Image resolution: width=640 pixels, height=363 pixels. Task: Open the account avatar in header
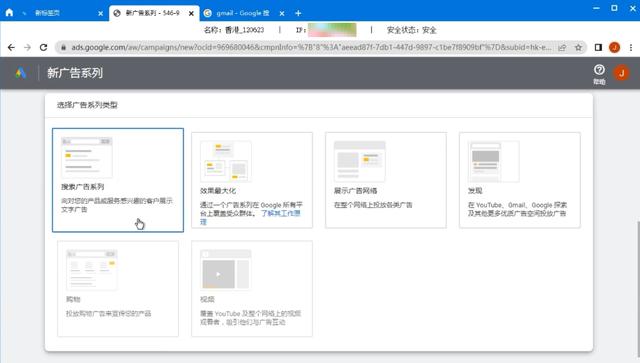pyautogui.click(x=622, y=73)
